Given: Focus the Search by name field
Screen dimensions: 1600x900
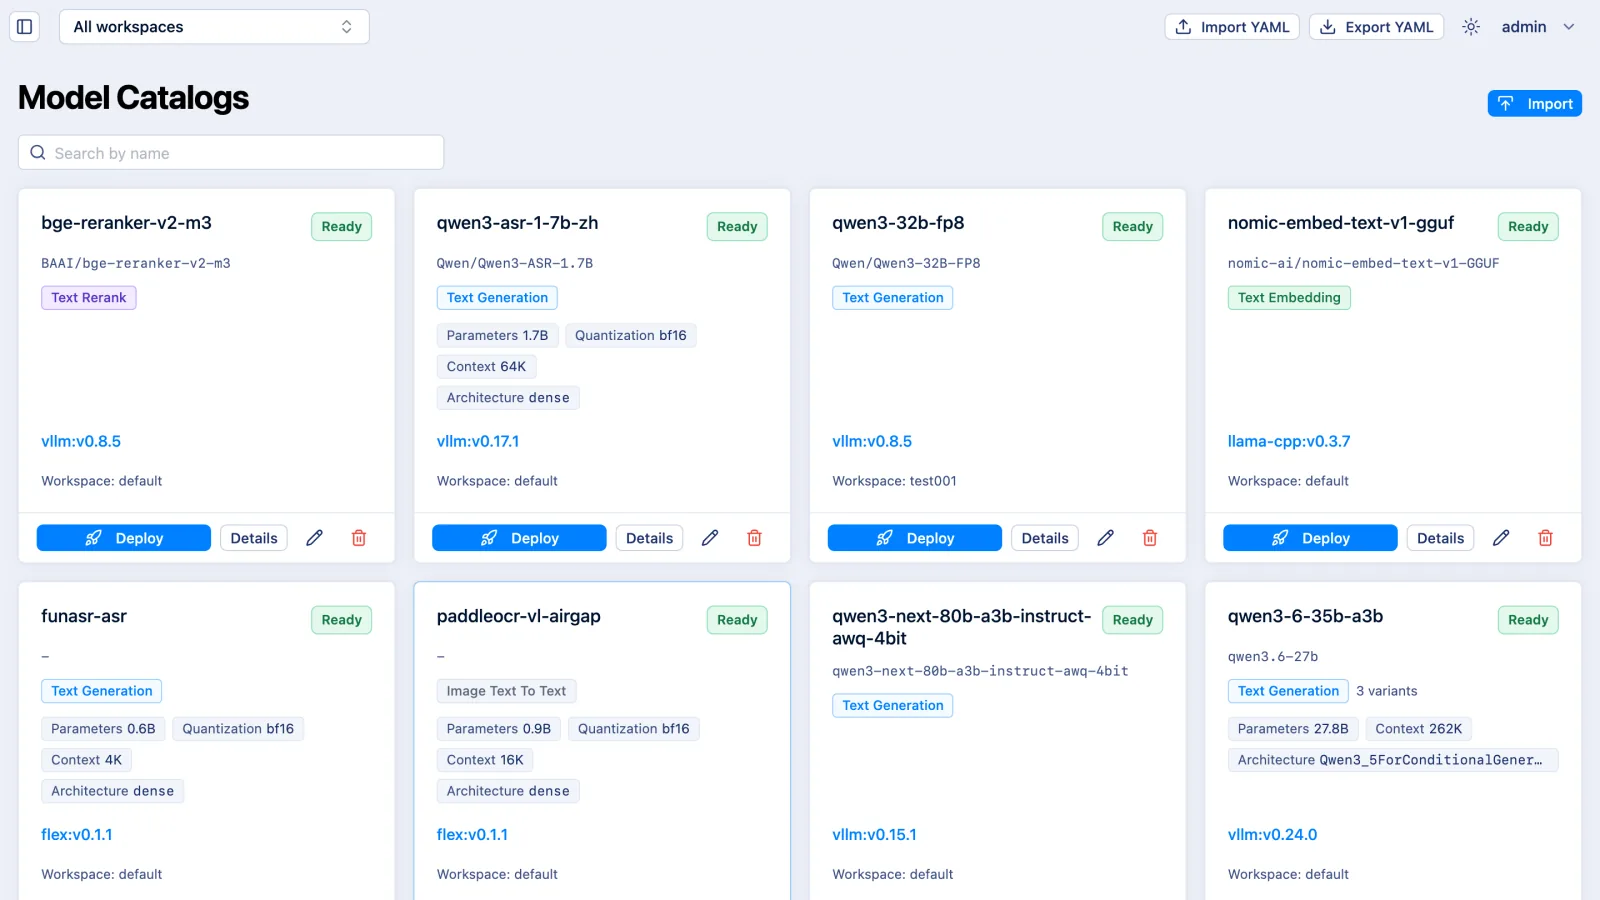Looking at the screenshot, I should click(x=231, y=153).
